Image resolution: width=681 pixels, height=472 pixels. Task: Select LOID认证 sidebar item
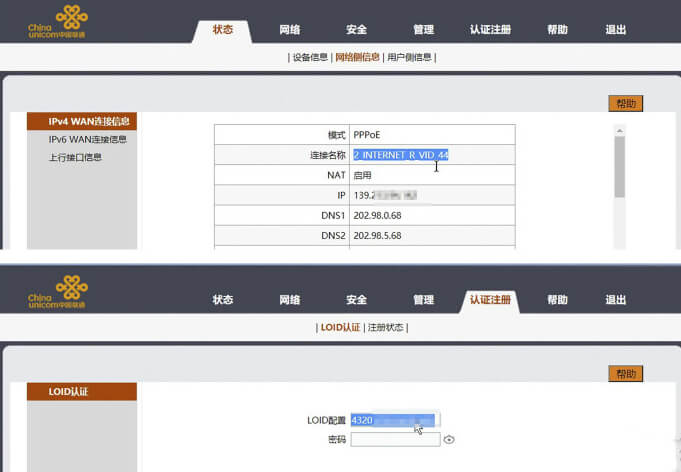82,392
